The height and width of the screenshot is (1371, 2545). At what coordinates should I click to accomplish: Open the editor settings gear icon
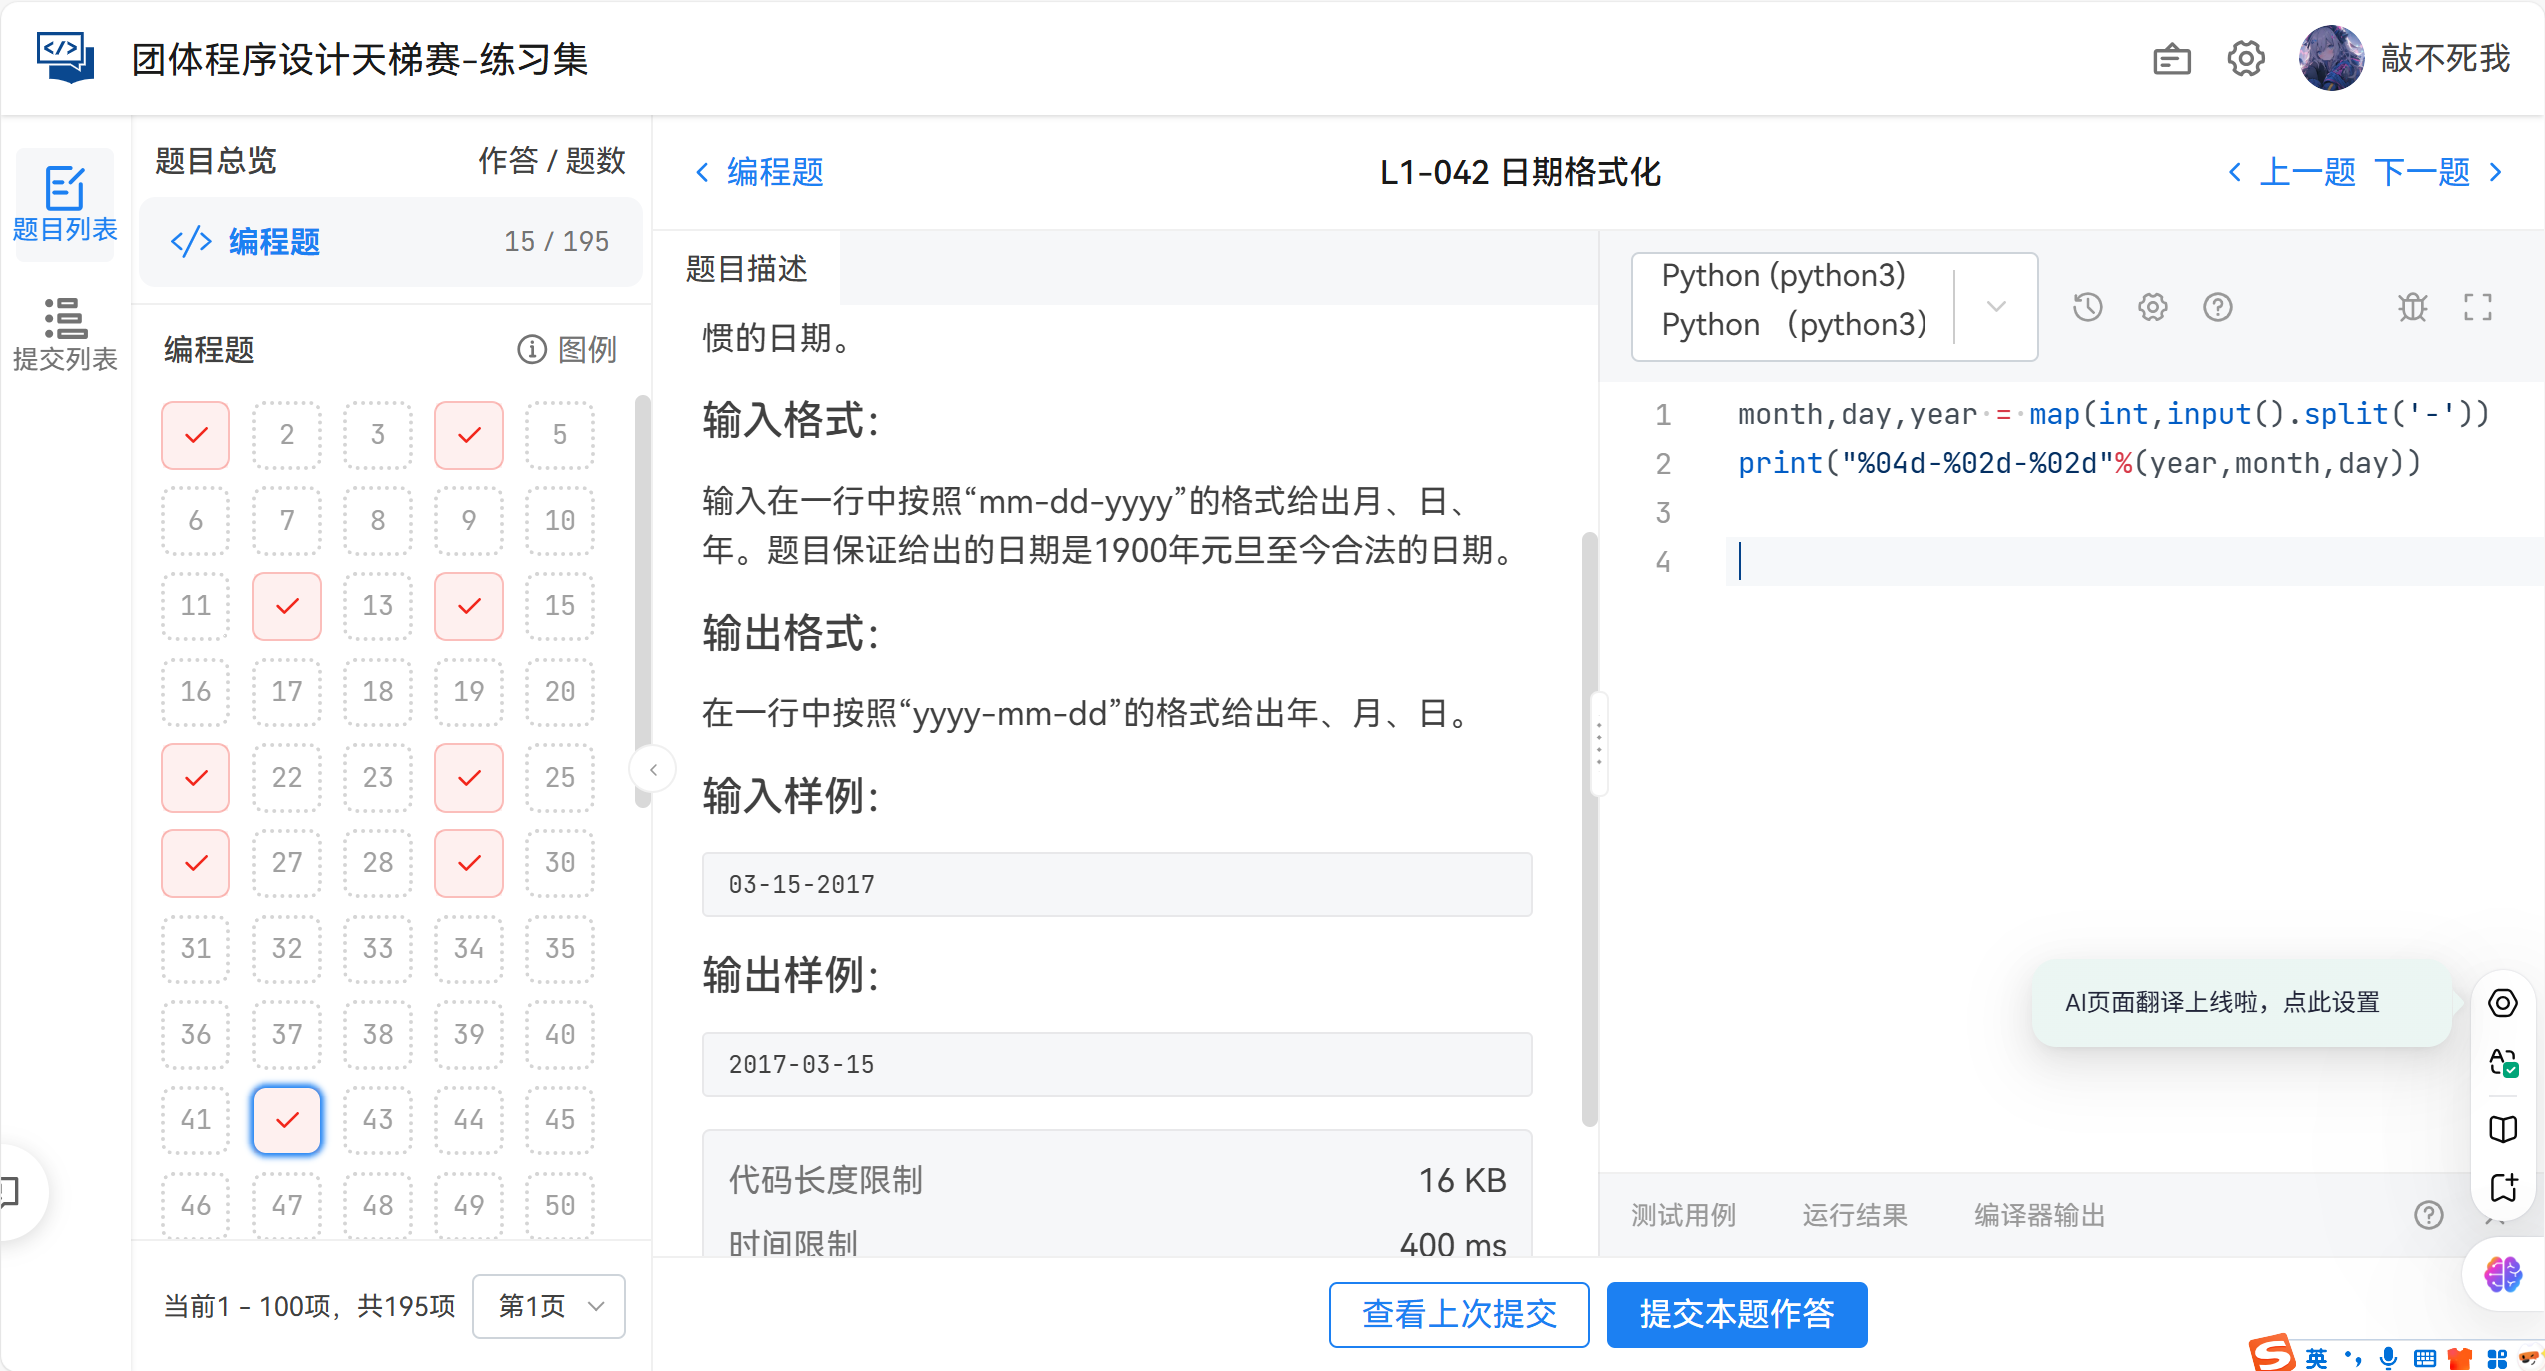tap(2152, 307)
